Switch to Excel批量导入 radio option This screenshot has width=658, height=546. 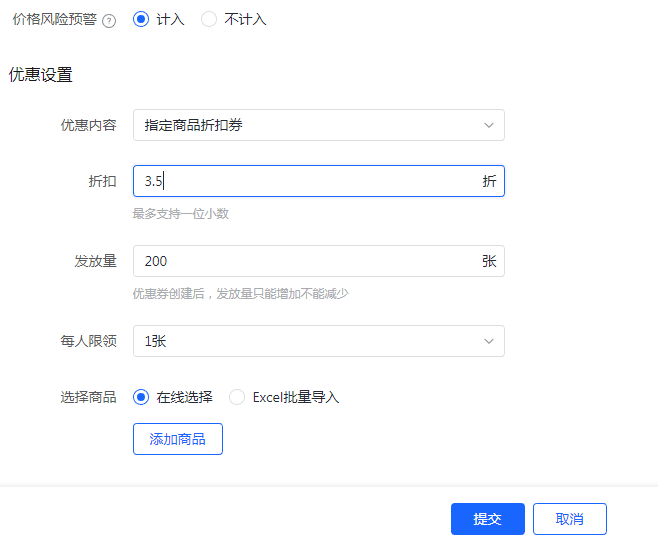237,397
